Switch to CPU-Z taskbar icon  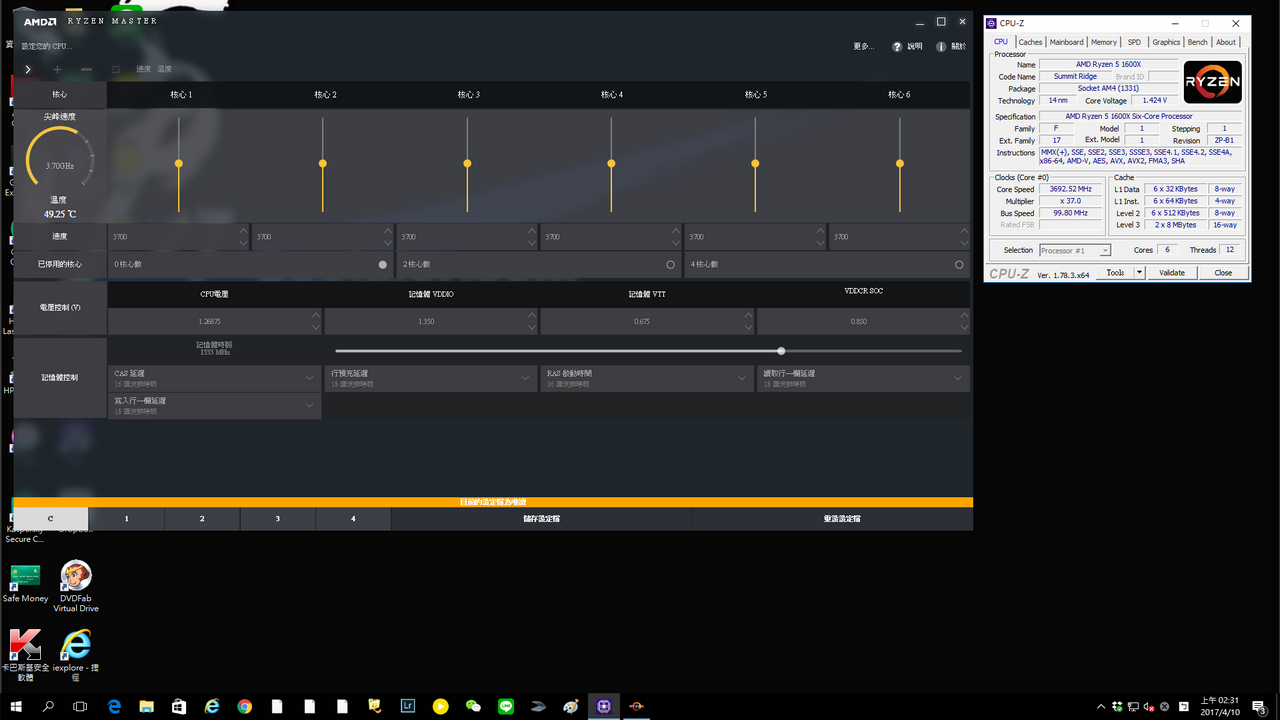coord(604,706)
